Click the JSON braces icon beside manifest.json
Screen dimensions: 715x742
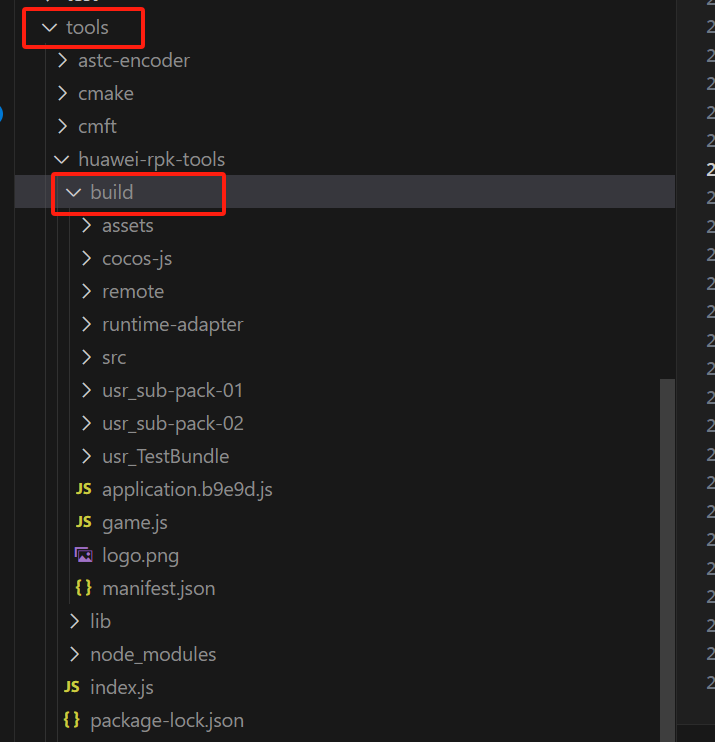[84, 588]
